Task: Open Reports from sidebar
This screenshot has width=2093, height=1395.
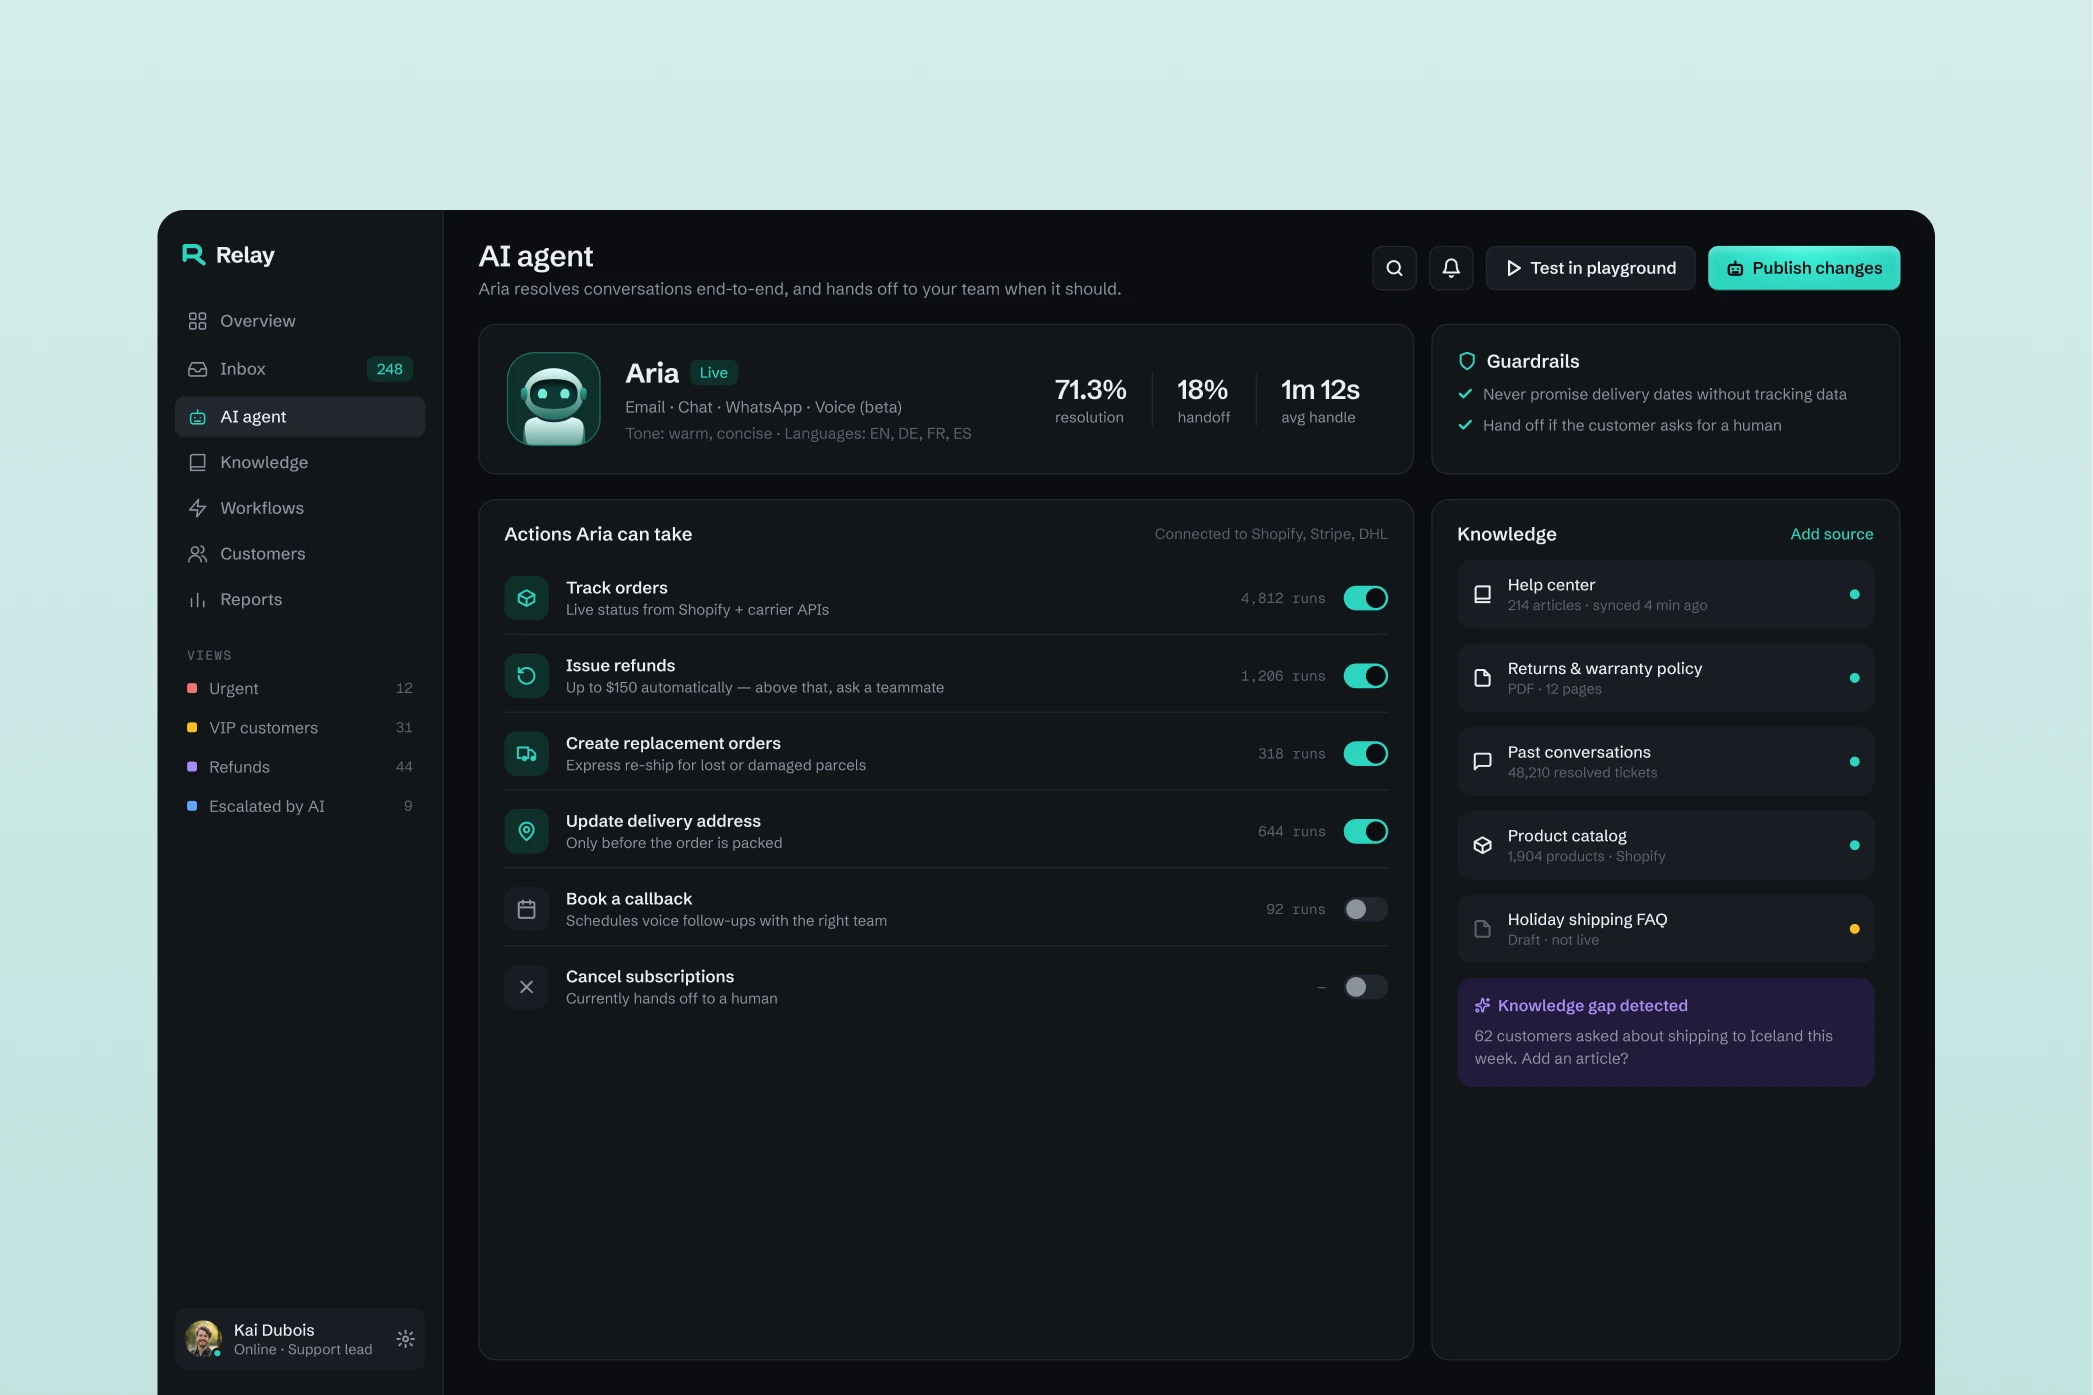Action: [x=300, y=599]
